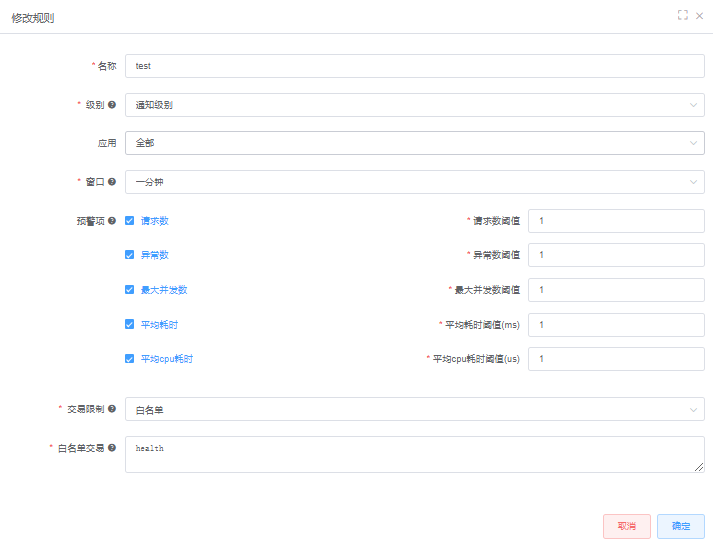The width and height of the screenshot is (713, 548).
Task: Click the 确定 button
Action: click(681, 526)
